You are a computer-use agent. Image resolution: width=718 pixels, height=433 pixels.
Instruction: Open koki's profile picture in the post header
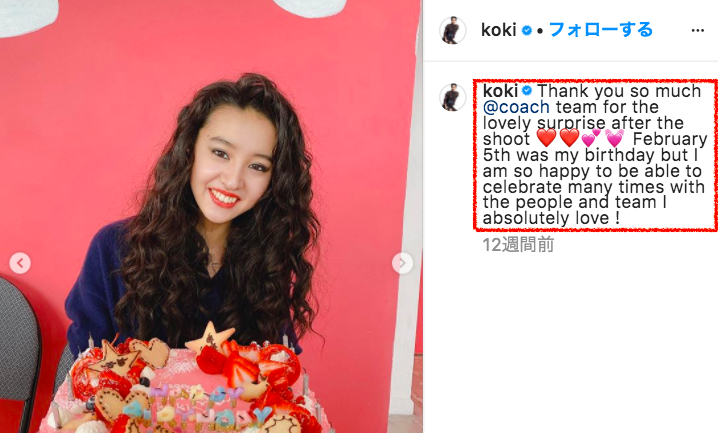[452, 30]
